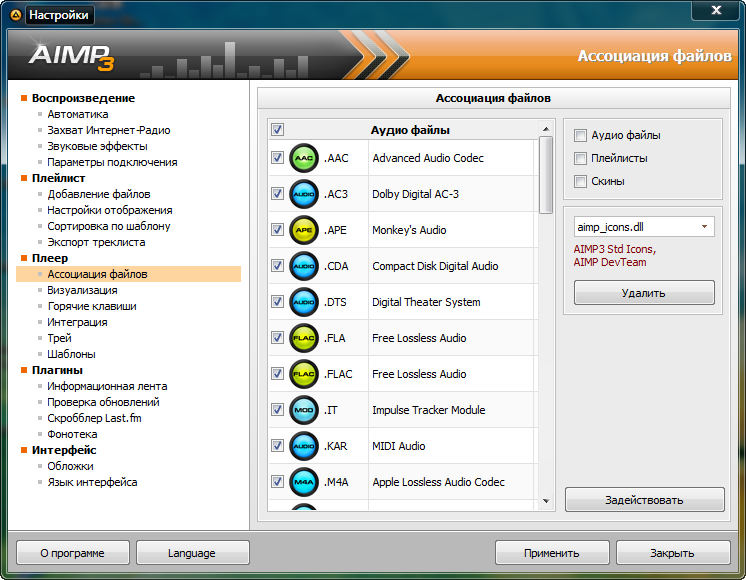Click the APE Monkey's Audio icon

click(304, 230)
